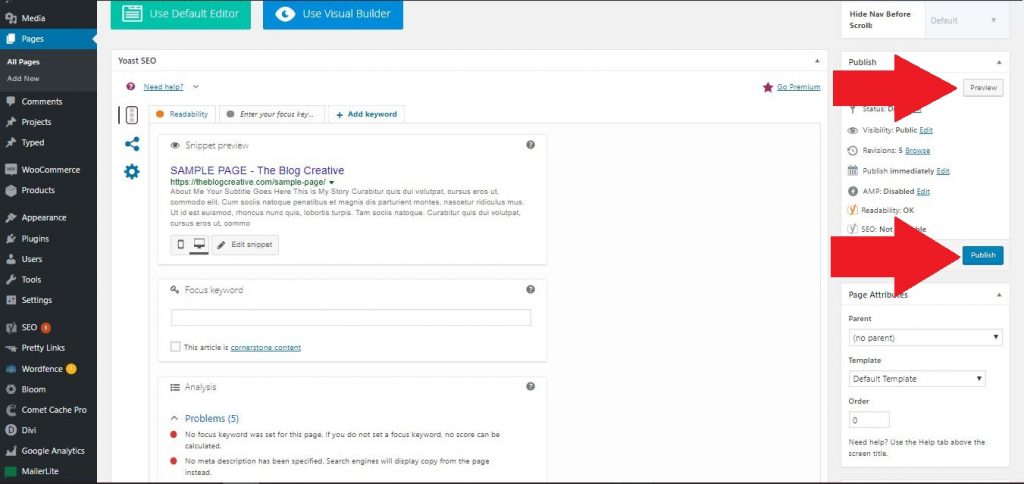Edit the AMP: Disabled setting
This screenshot has height=484, width=1024.
click(923, 191)
